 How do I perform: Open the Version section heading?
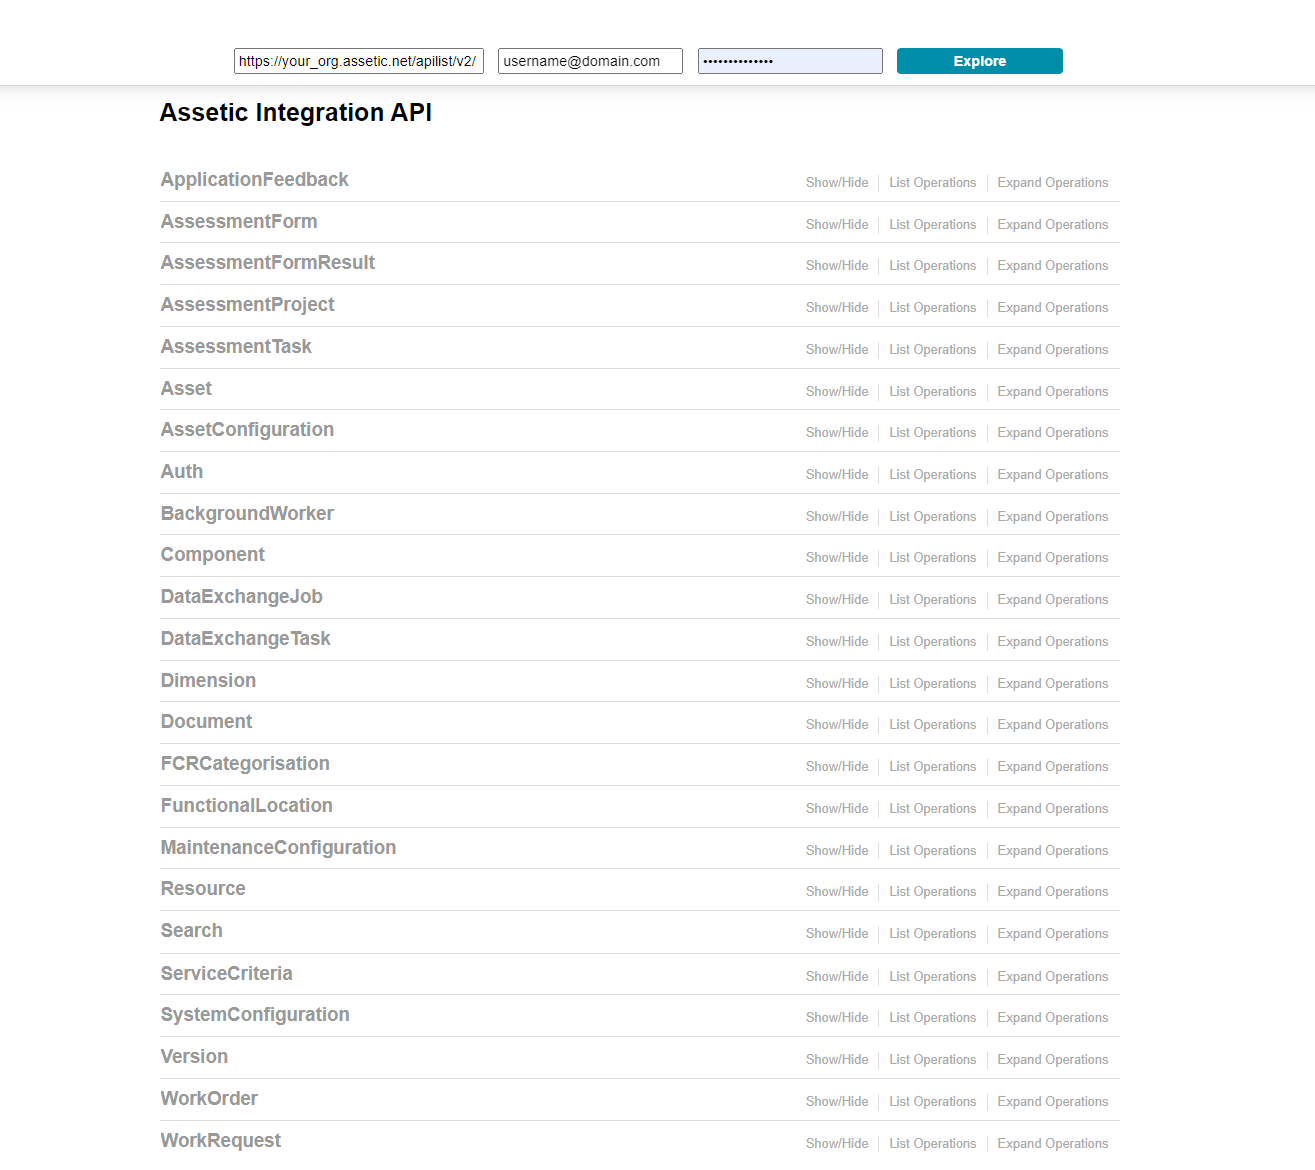click(194, 1057)
